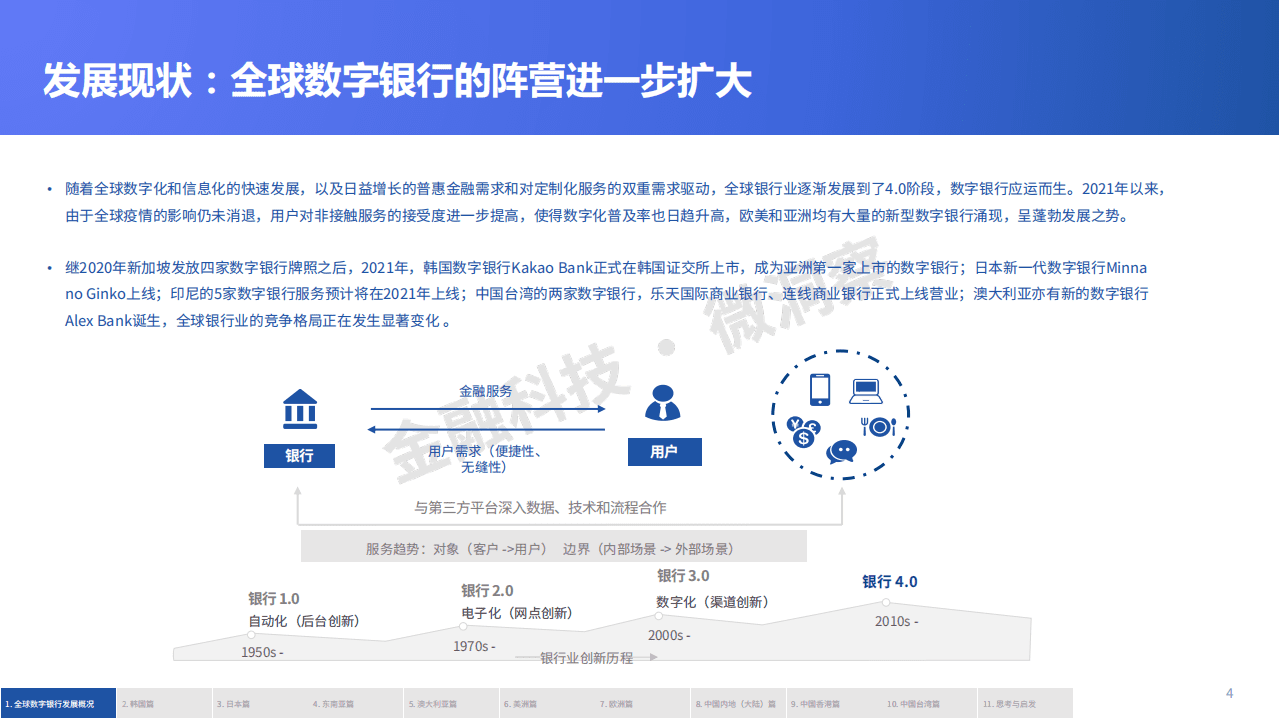1279x719 pixels.
Task: Select the smartphone icon inside the dashed circle
Action: point(820,389)
